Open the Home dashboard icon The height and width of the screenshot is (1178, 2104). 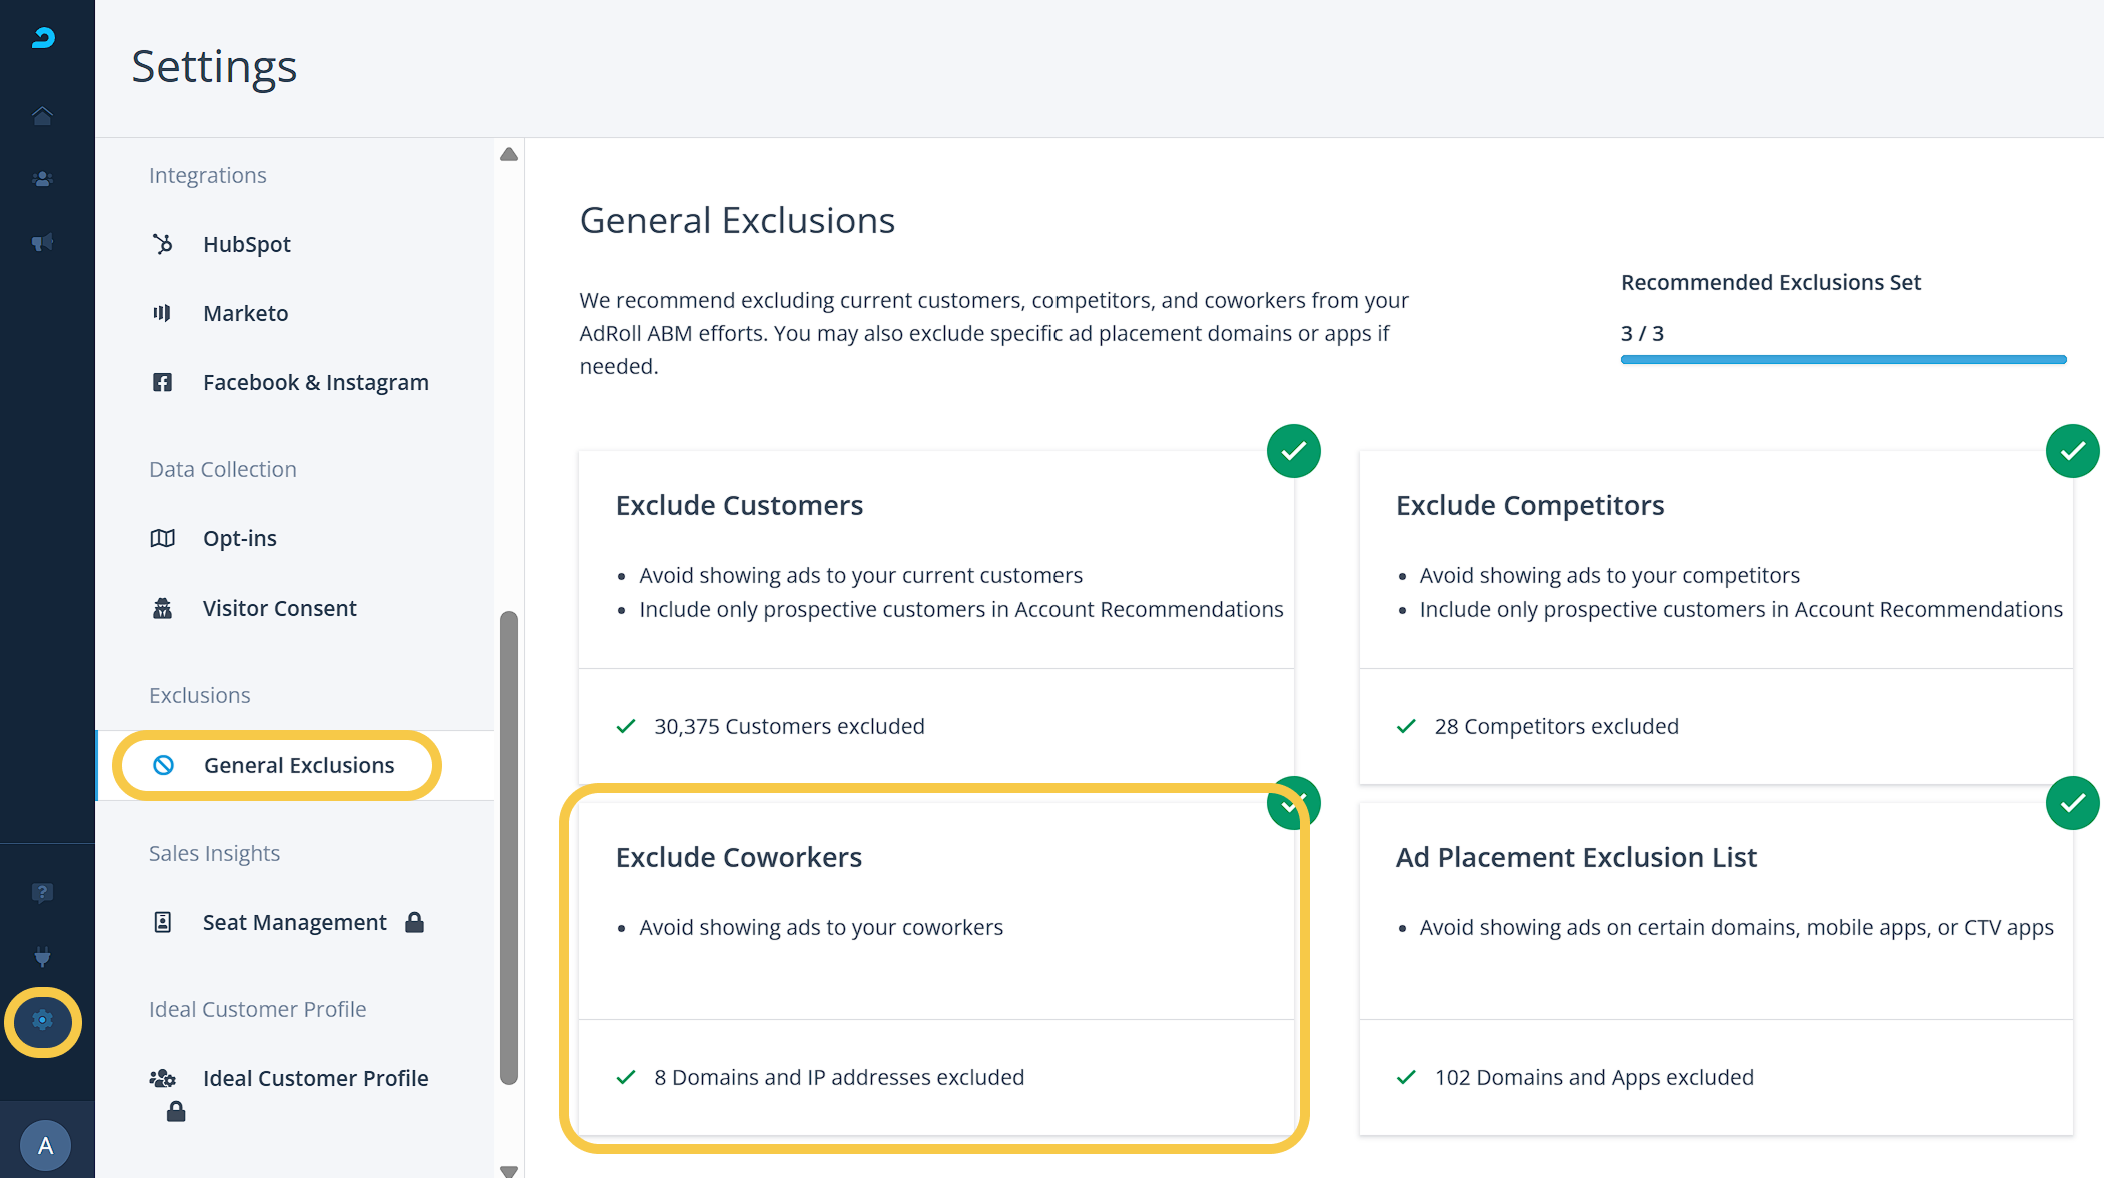(42, 116)
